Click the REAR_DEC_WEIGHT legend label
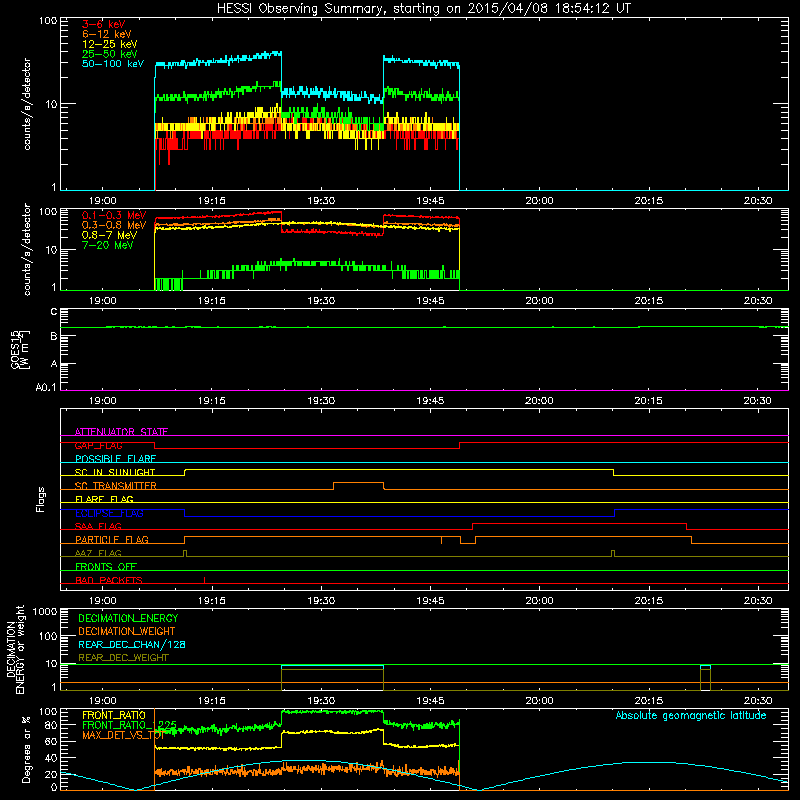 pyautogui.click(x=123, y=658)
